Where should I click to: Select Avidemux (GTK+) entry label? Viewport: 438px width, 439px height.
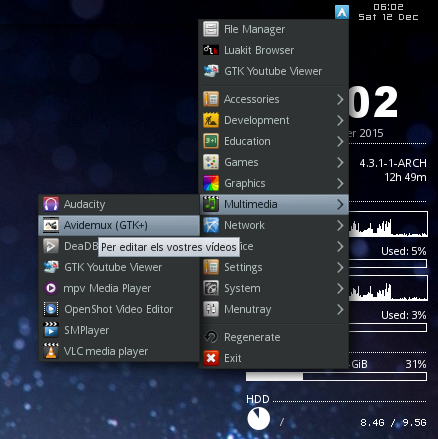[106, 225]
